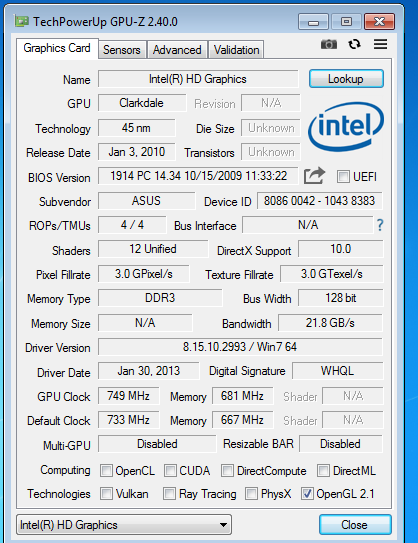Click the Intel logo image
The image size is (418, 543).
[346, 128]
